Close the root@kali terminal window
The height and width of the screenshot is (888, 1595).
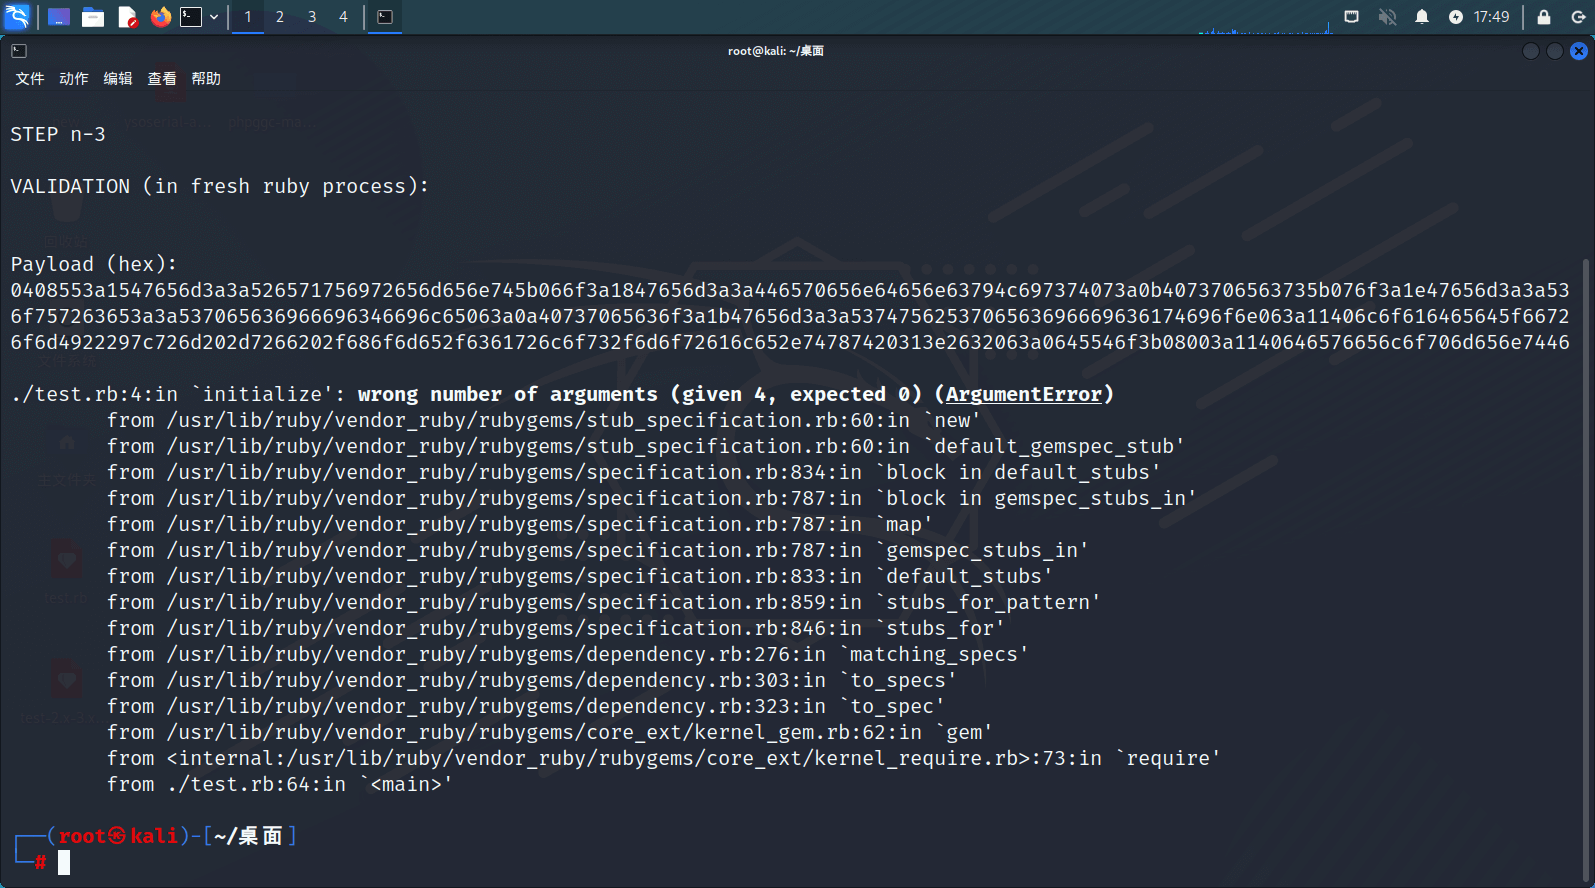coord(1579,51)
